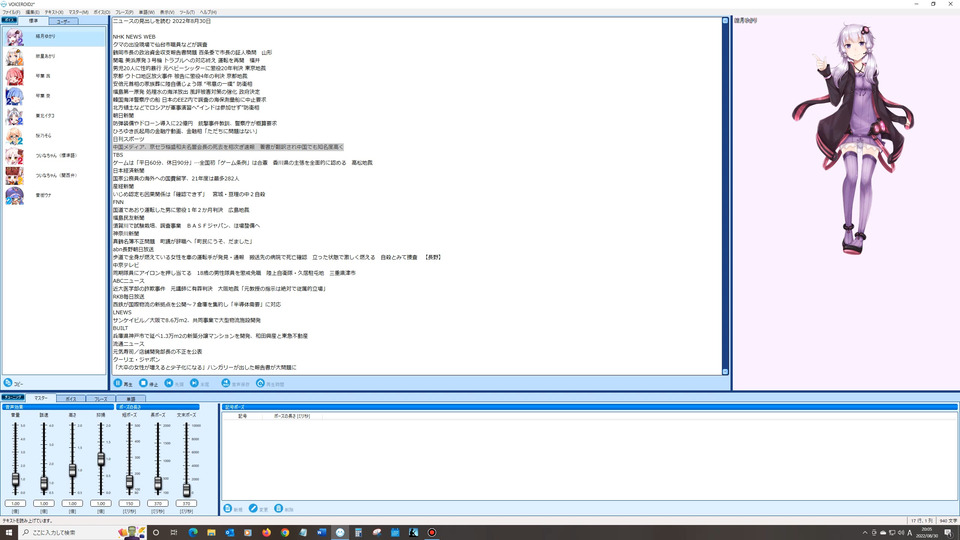Image resolution: width=960 pixels, height=540 pixels.
Task: Open the 編集(E) menu
Action: [32, 12]
